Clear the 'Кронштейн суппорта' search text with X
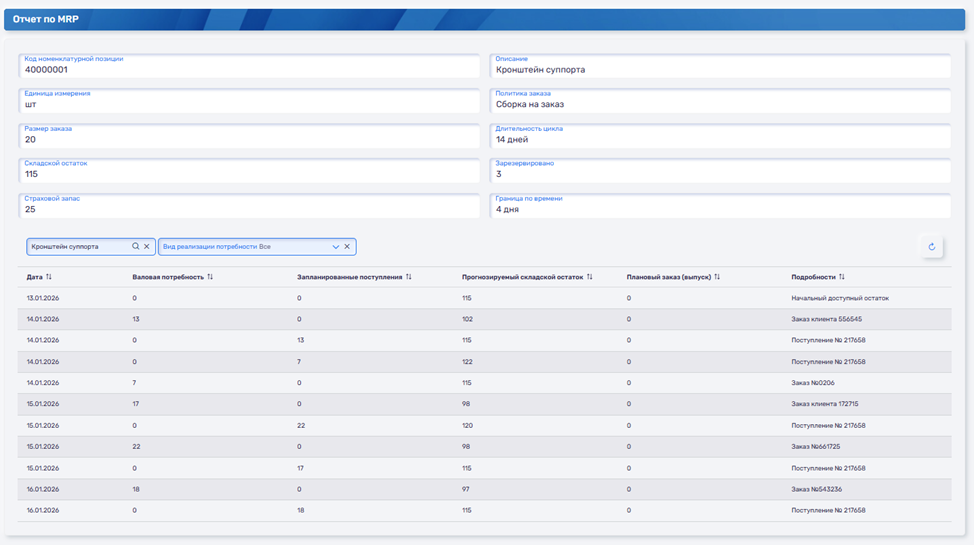 (x=147, y=246)
